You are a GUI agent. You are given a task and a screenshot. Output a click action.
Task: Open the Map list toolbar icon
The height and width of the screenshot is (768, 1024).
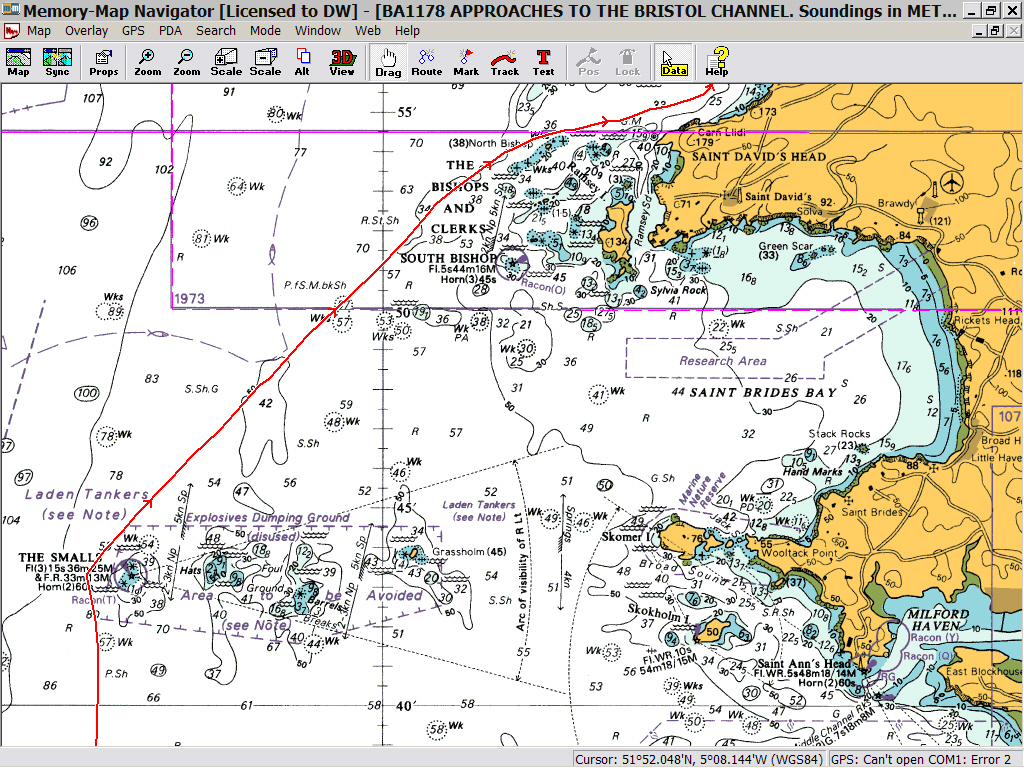click(18, 63)
